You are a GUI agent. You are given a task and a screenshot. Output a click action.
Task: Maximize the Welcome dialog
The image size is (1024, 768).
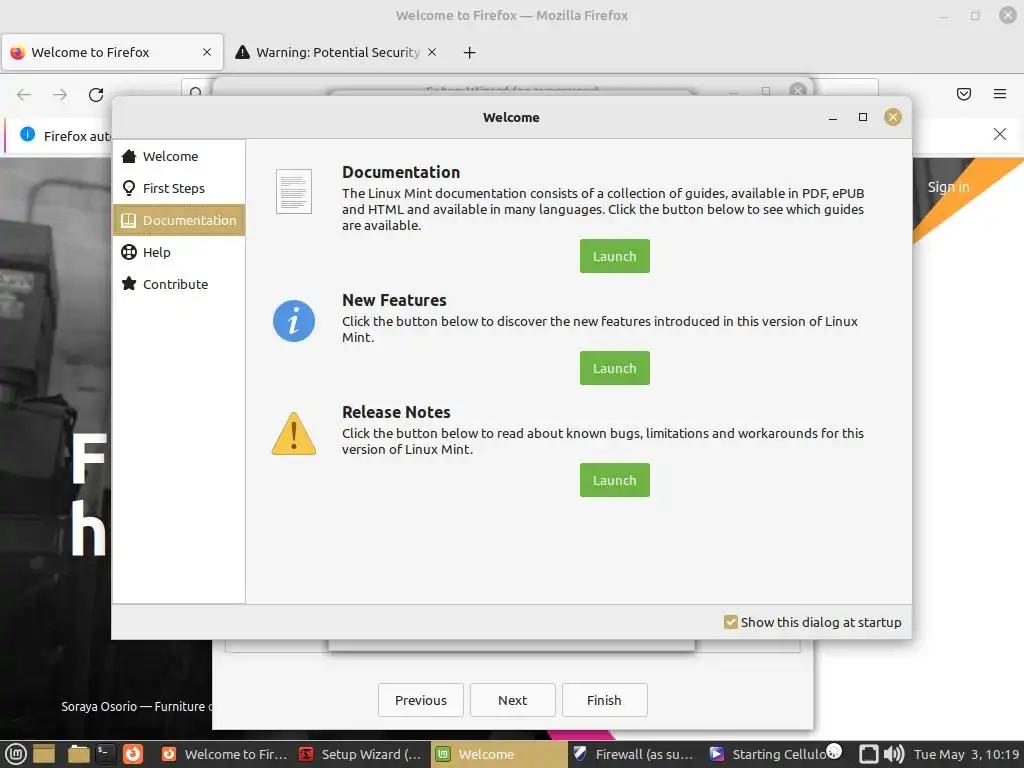point(863,118)
